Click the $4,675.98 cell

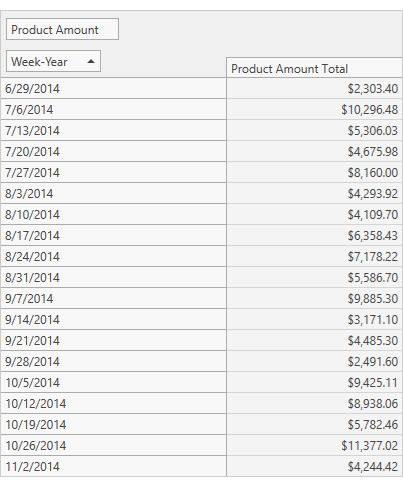click(x=314, y=151)
